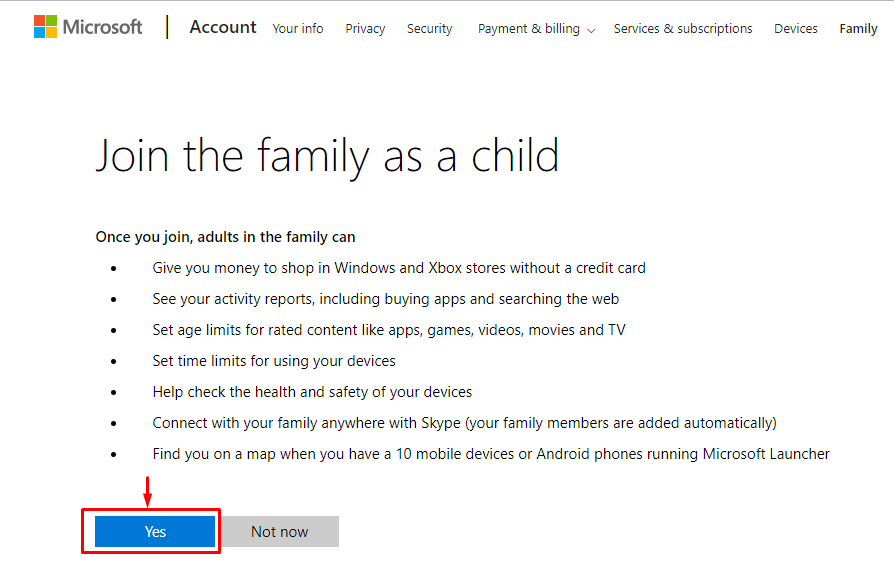
Task: Go to the Devices tab
Action: click(796, 29)
